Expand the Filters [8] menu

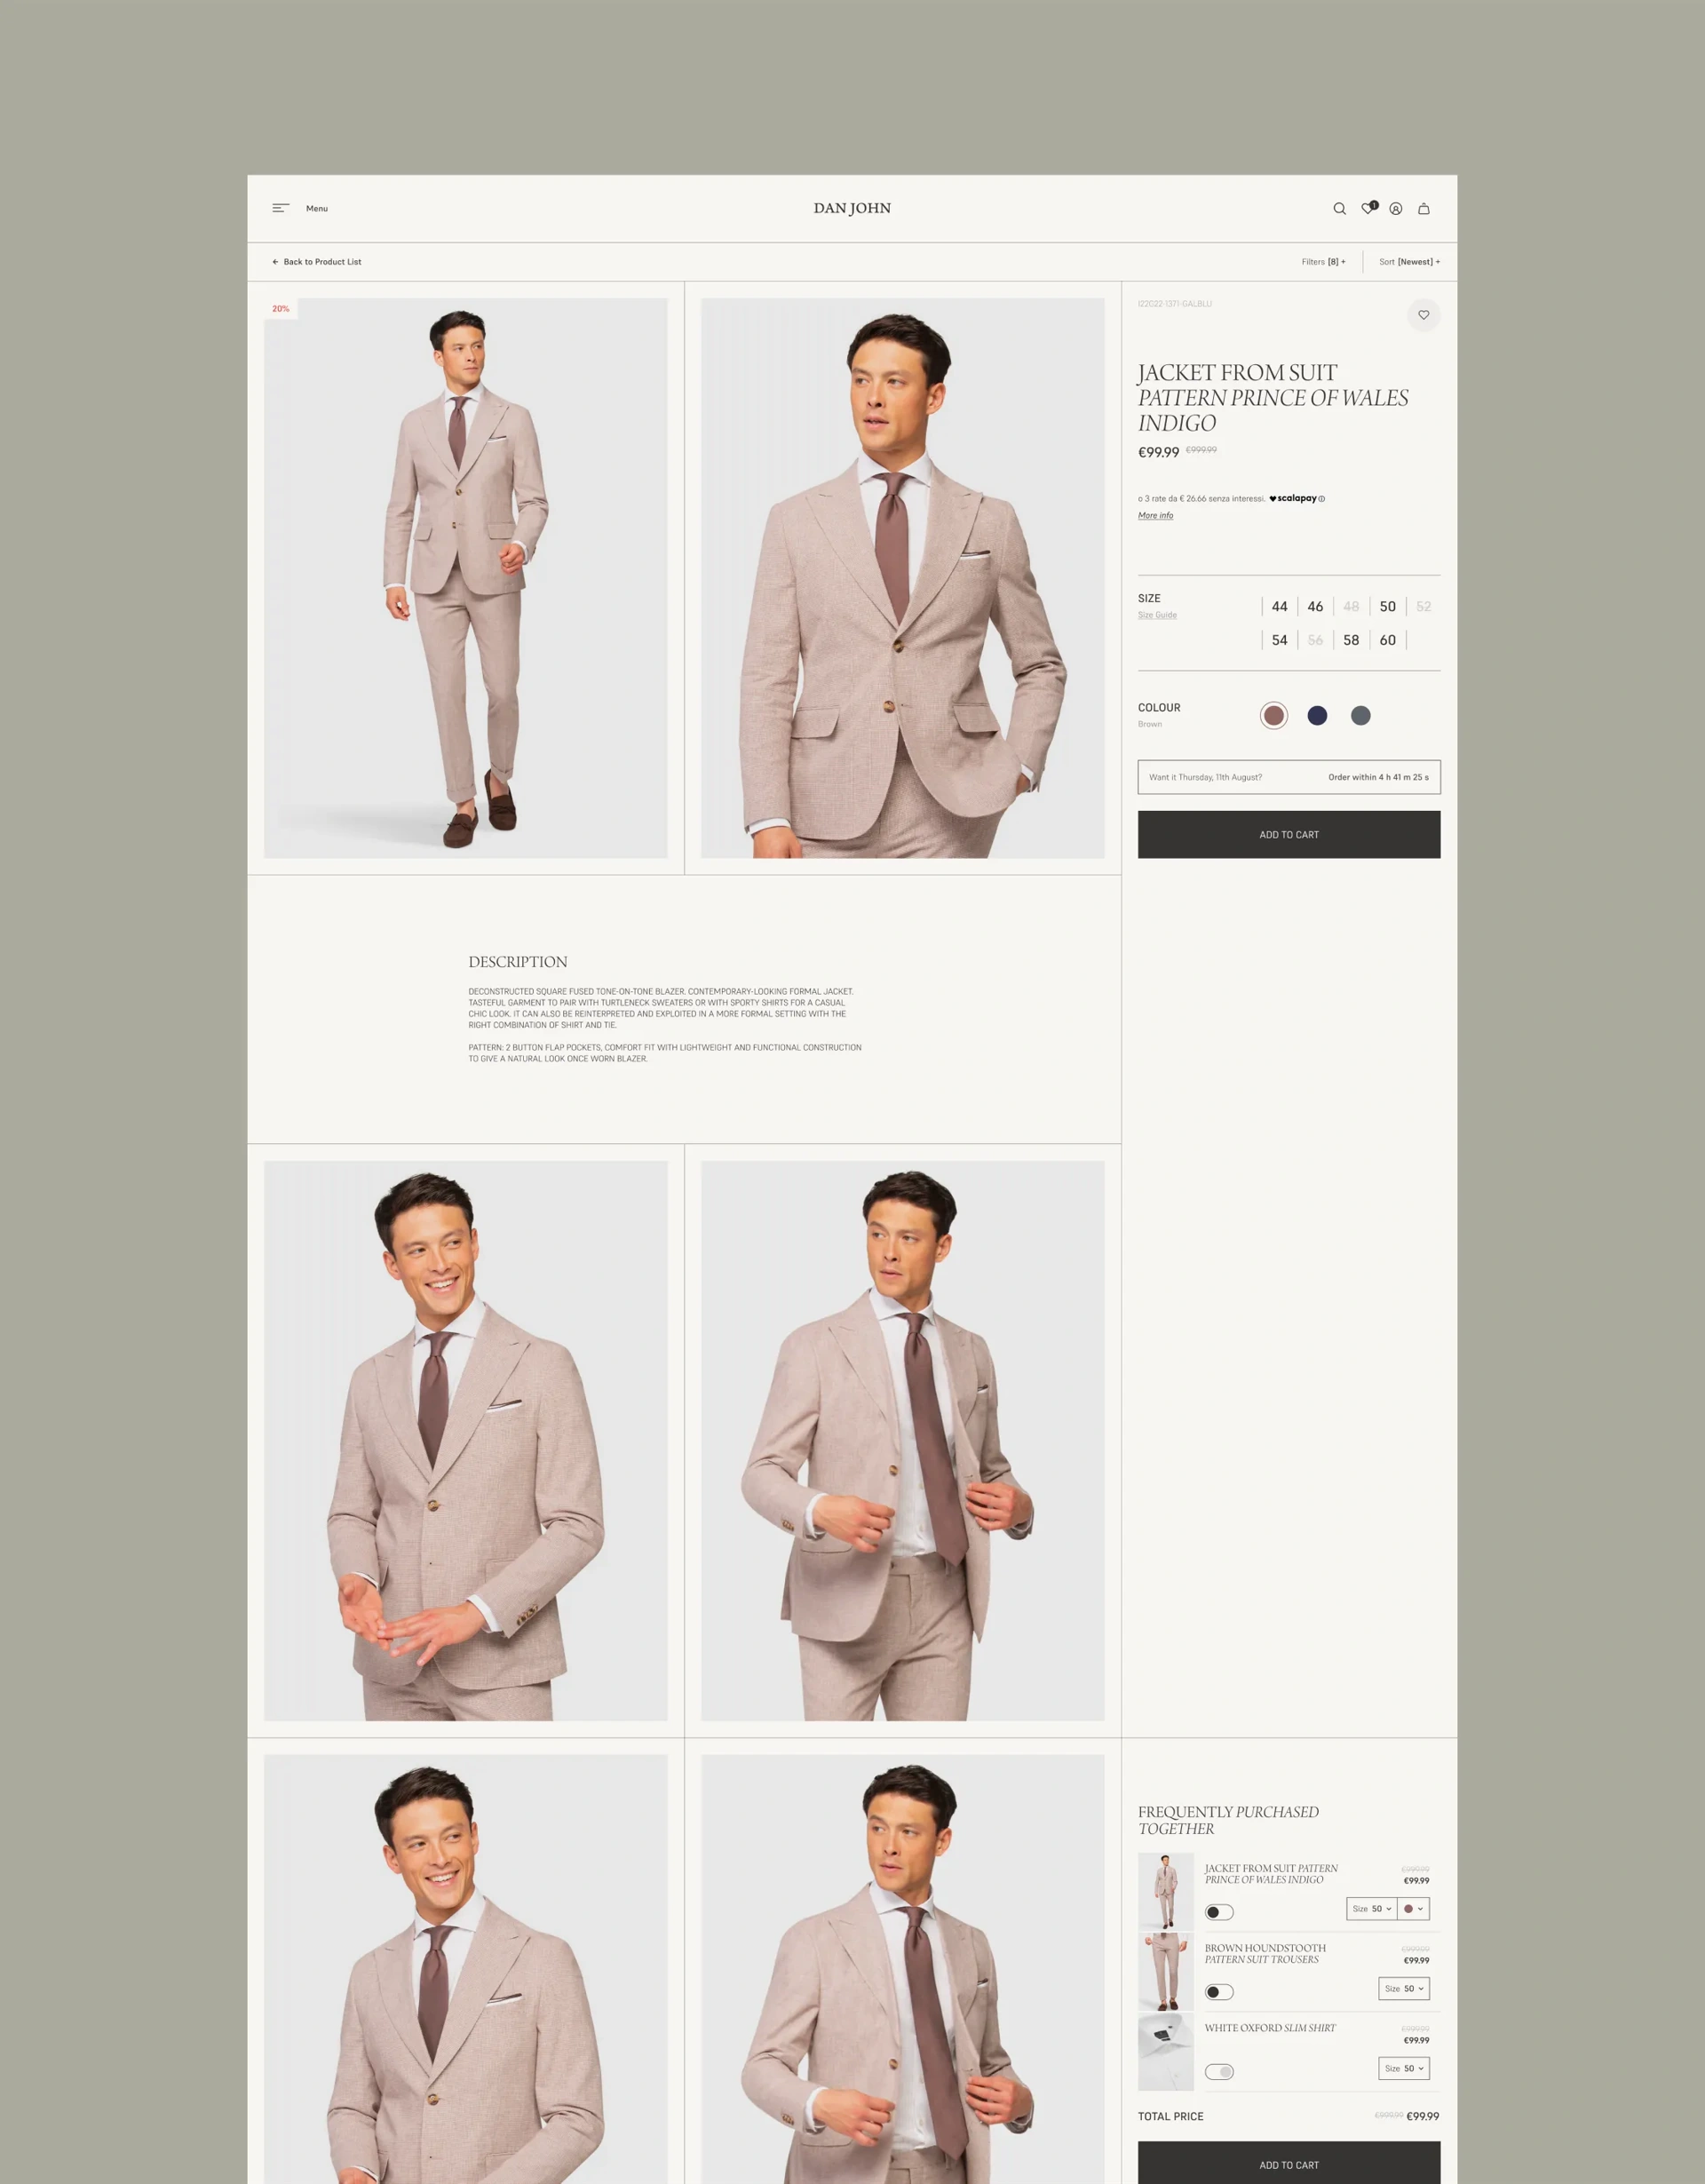(x=1323, y=262)
